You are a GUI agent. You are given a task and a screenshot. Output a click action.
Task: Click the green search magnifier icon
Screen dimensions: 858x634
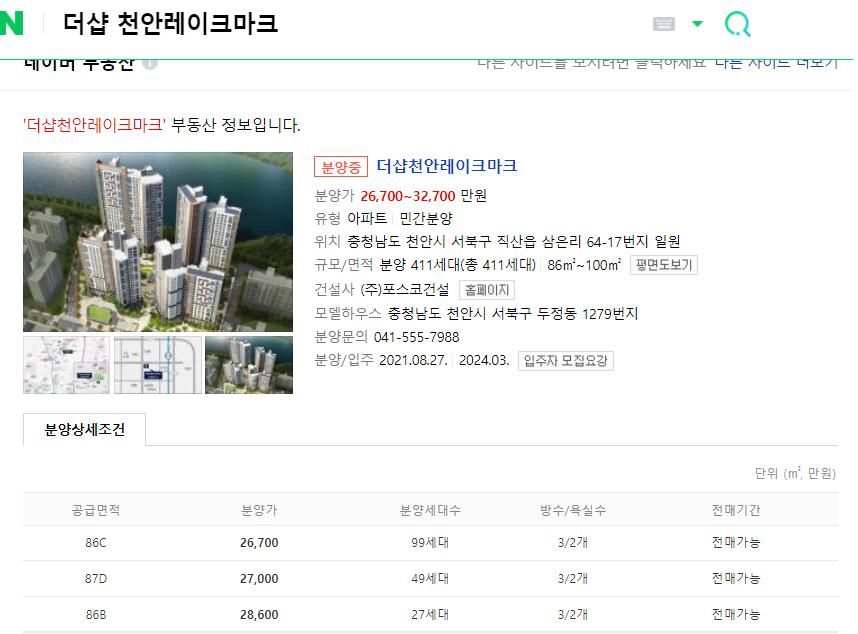[737, 24]
